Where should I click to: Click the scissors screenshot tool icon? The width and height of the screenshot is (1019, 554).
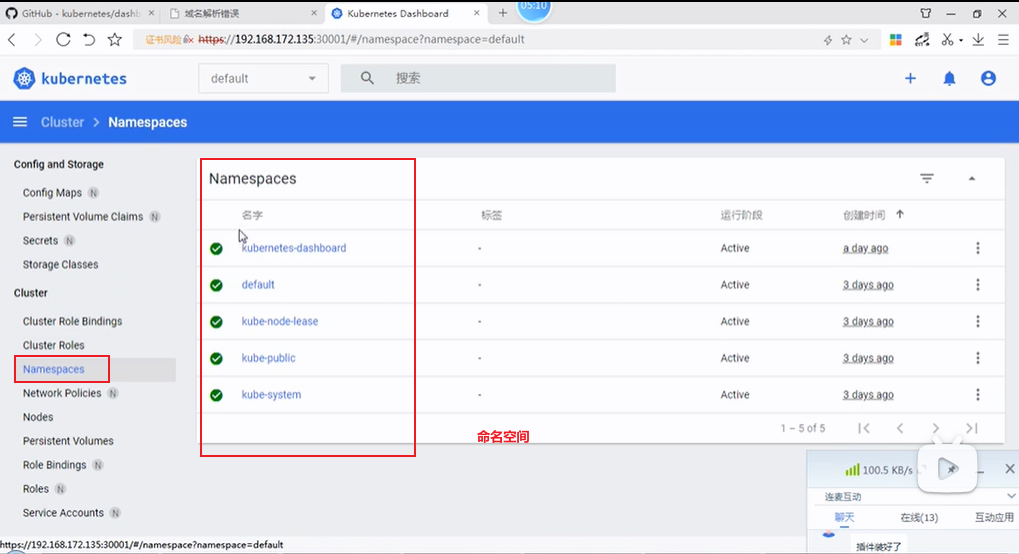[x=948, y=40]
